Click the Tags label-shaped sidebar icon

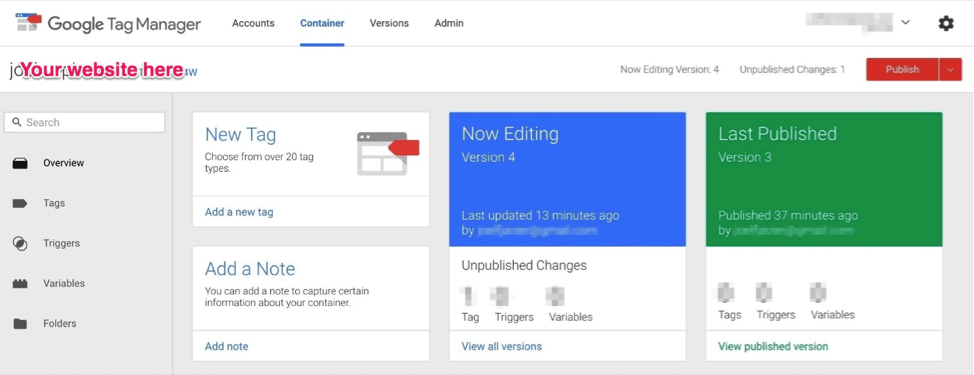pyautogui.click(x=20, y=204)
